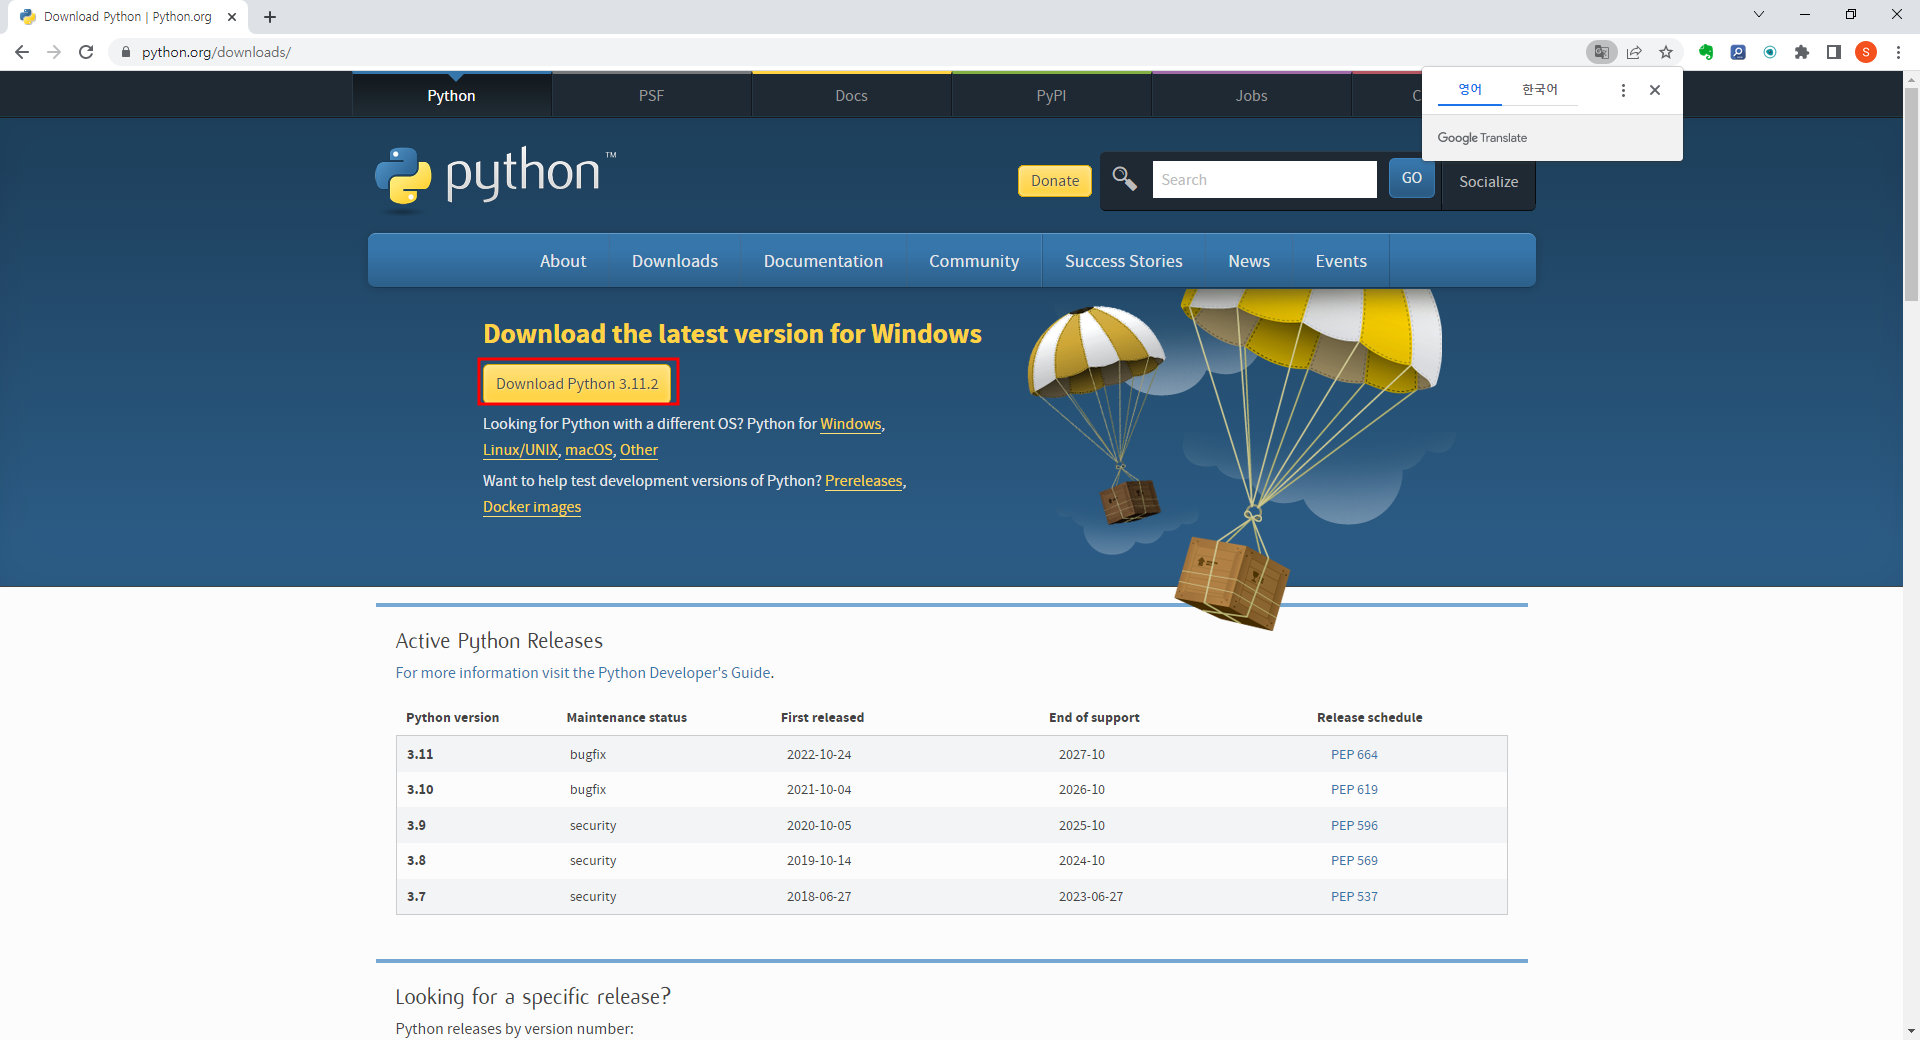Toggle the browser side panel icon
Viewport: 1920px width, 1040px height.
1834,52
